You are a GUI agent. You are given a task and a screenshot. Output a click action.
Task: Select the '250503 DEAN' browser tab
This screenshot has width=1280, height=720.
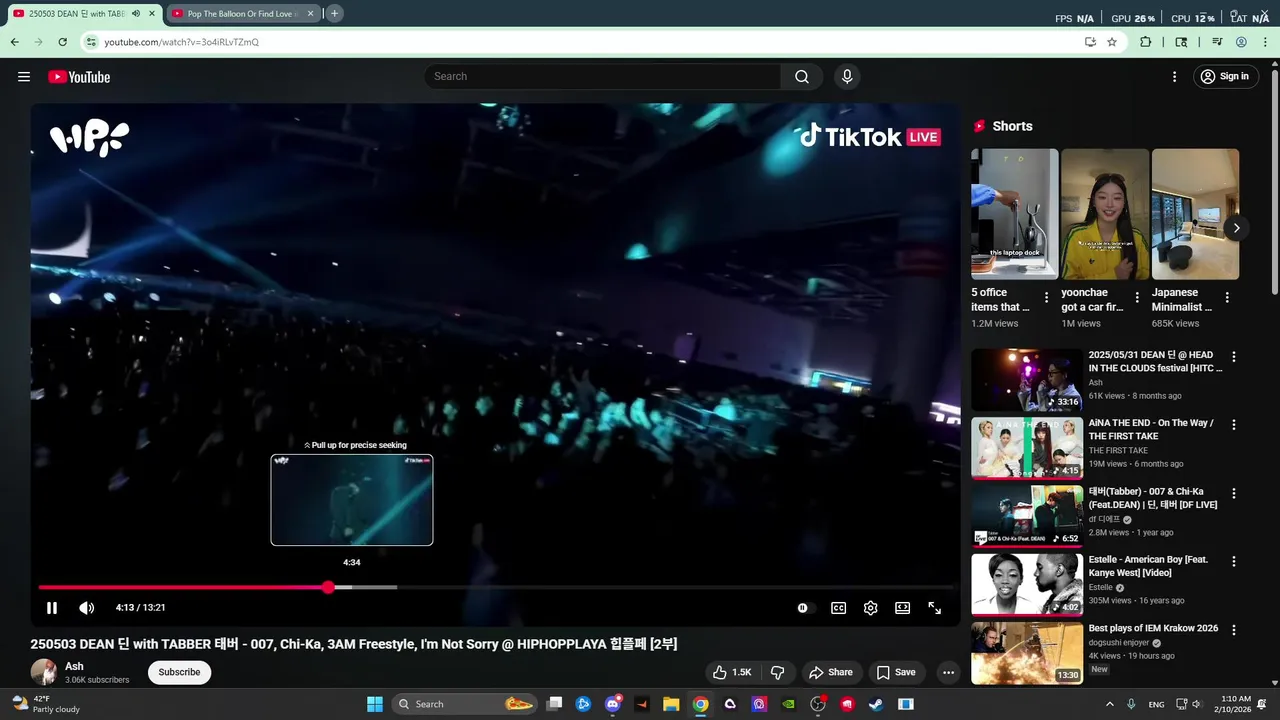(76, 14)
